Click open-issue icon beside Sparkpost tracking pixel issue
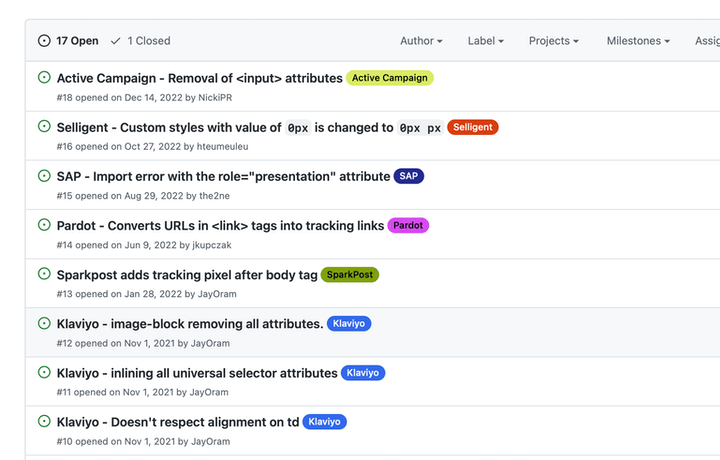The height and width of the screenshot is (460, 720). tap(44, 274)
